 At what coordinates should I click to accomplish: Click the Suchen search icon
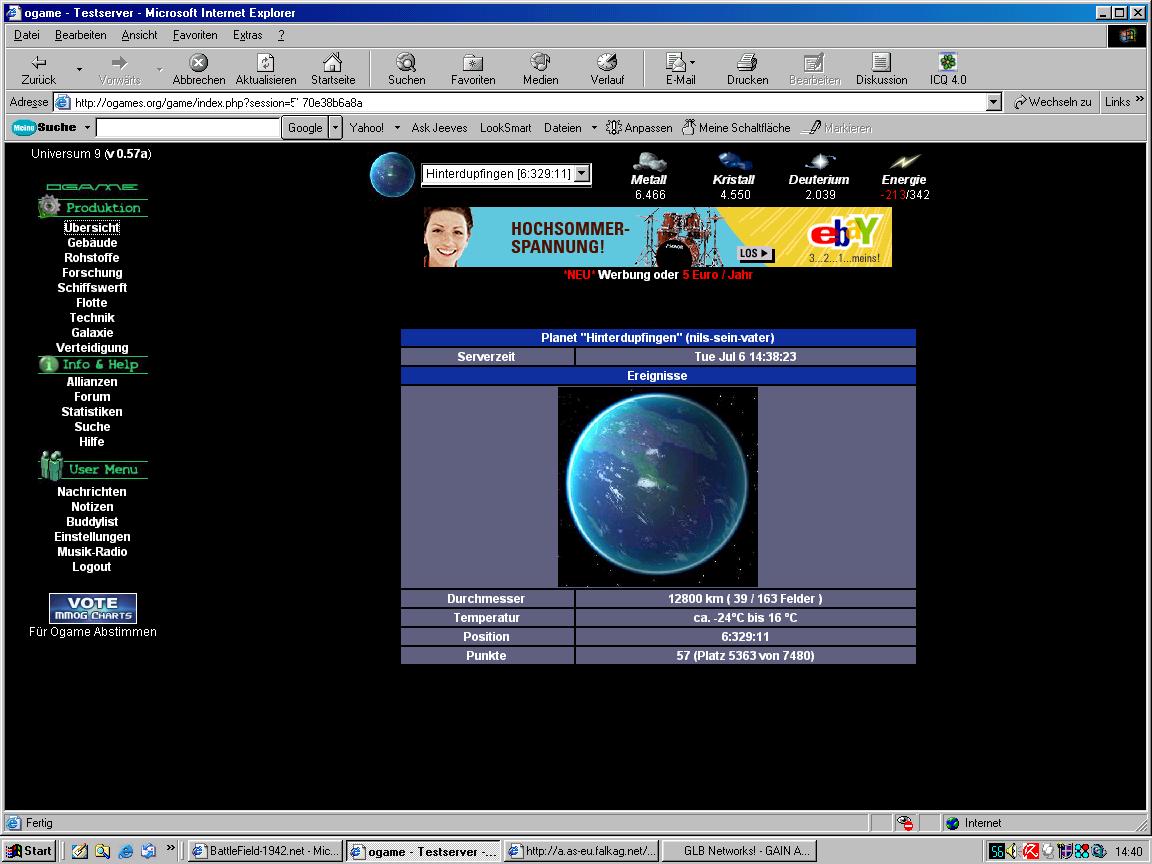[x=406, y=63]
